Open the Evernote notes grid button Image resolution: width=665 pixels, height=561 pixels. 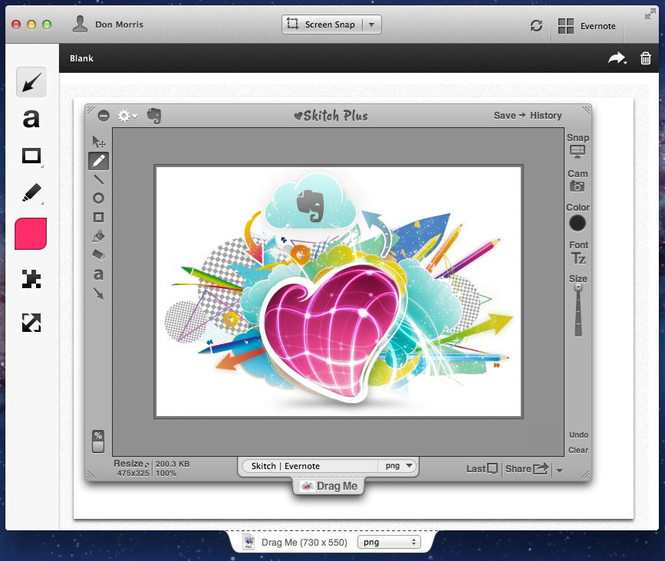coord(587,26)
